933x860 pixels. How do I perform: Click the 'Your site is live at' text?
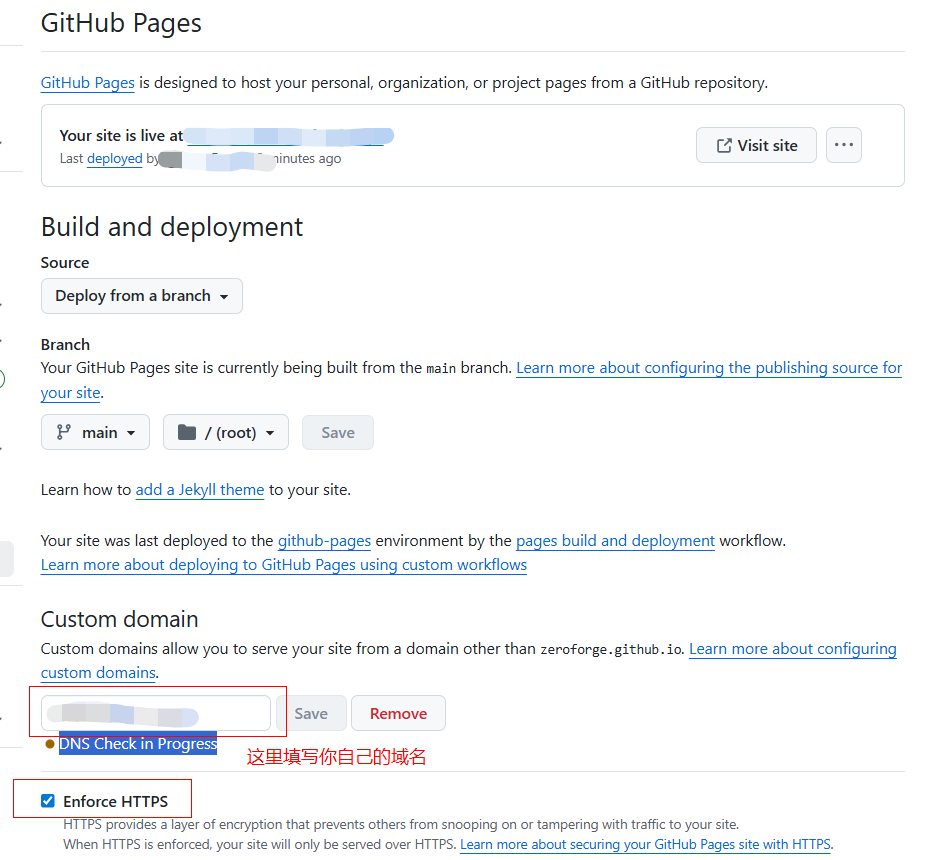tap(121, 136)
